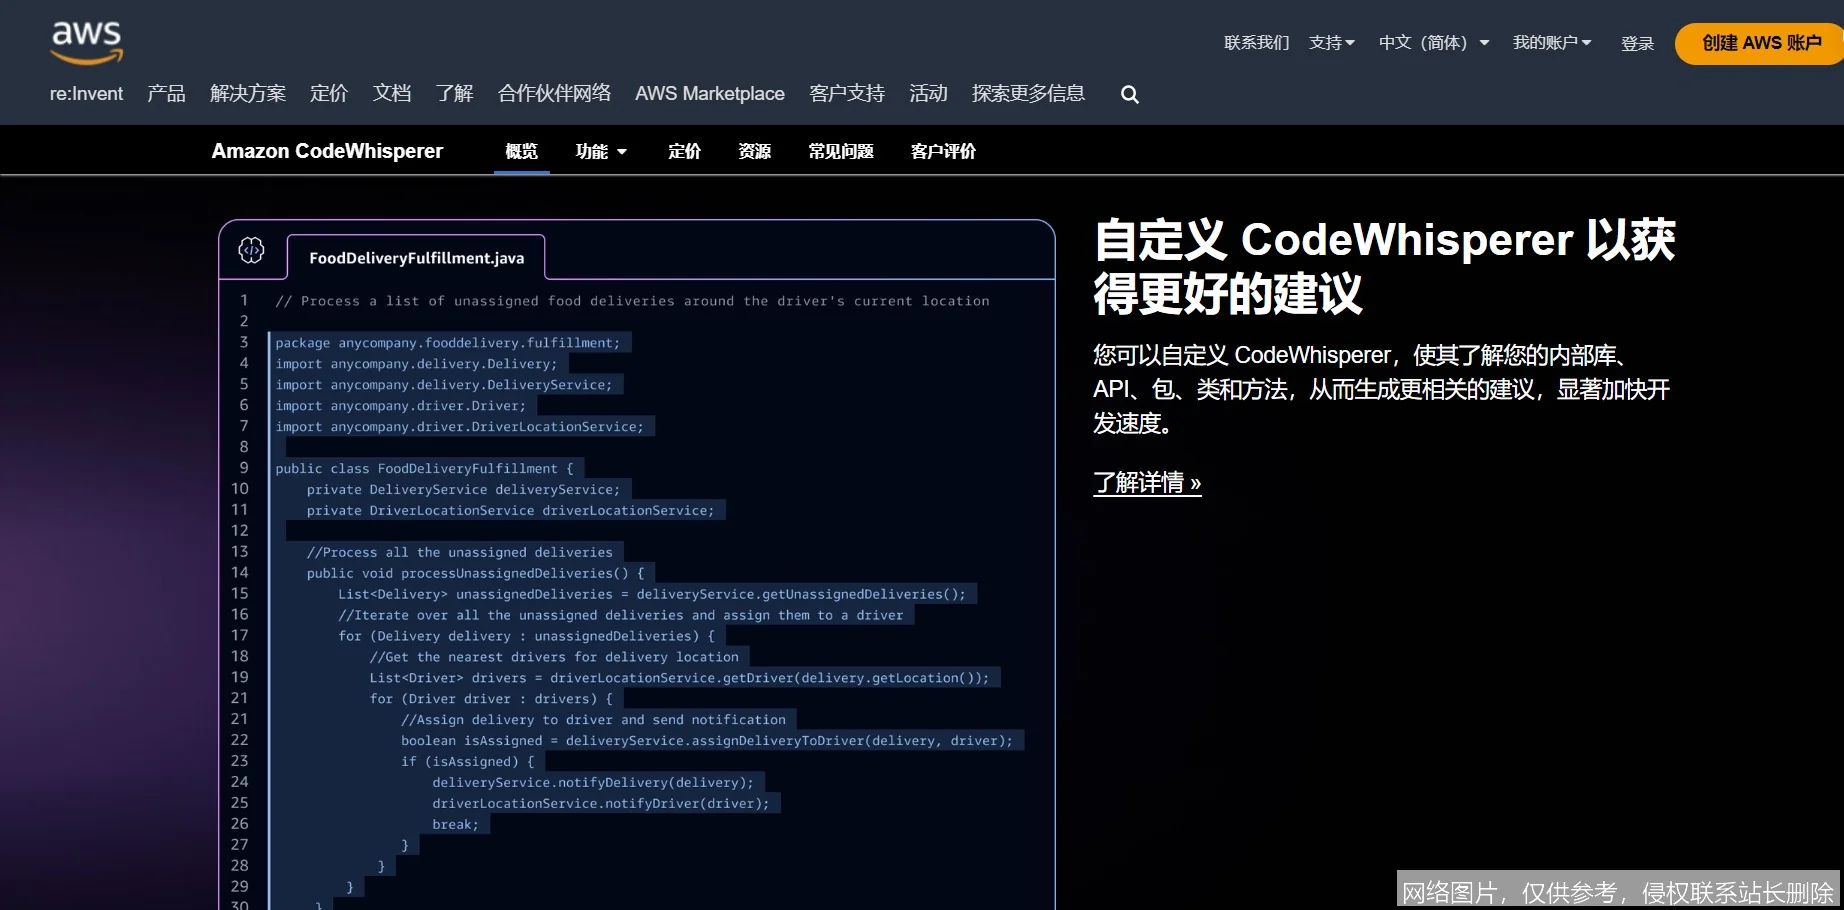Viewport: 1844px width, 910px height.
Task: Open the 探索更多信息 menu
Action: [1028, 94]
